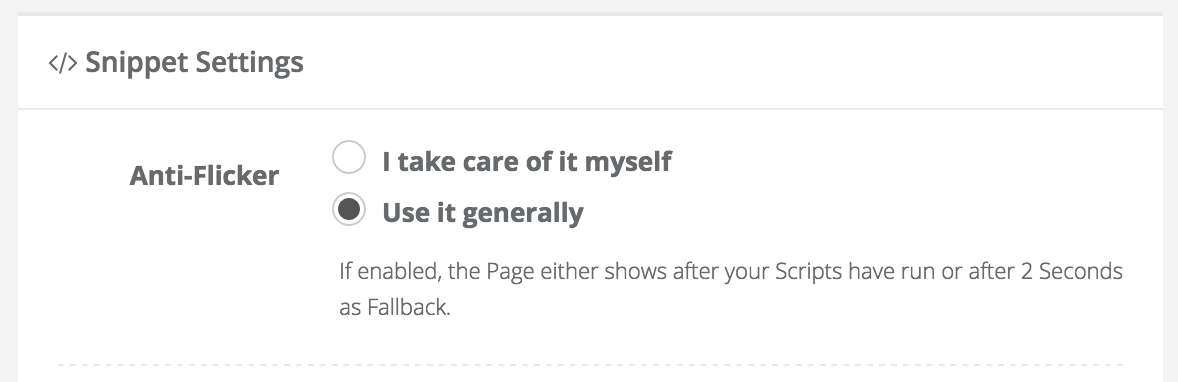Image resolution: width=1178 pixels, height=382 pixels.
Task: Disable anti-flicker via the empty radio circle
Action: pyautogui.click(x=349, y=159)
